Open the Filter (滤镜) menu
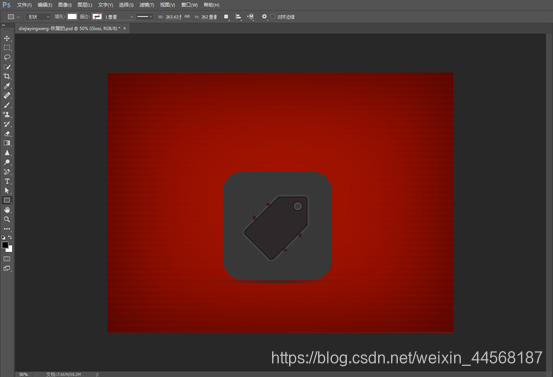 coord(146,5)
